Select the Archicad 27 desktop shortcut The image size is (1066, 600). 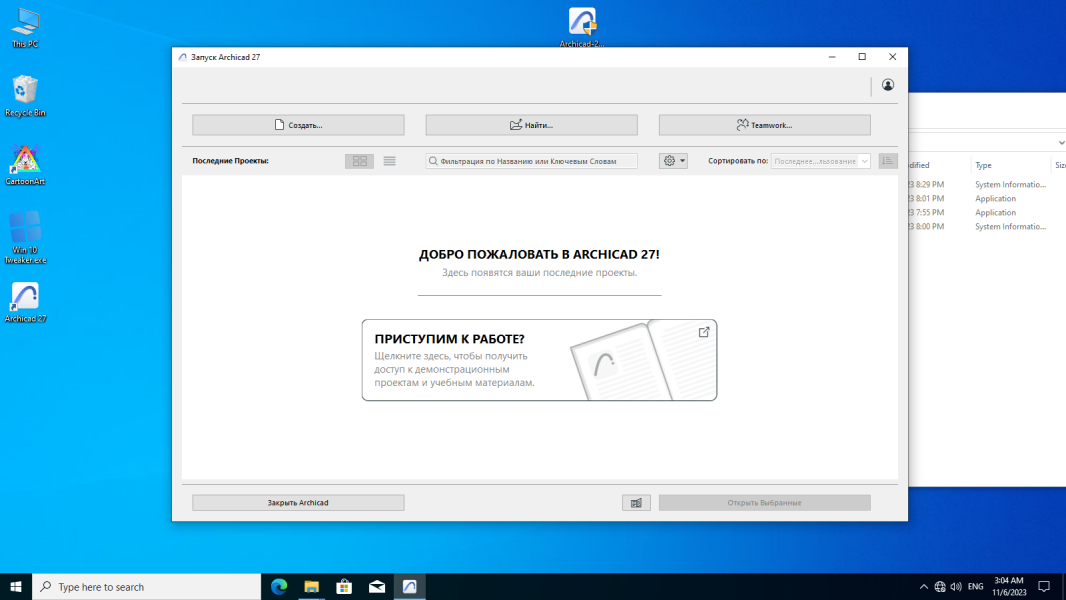coord(25,303)
